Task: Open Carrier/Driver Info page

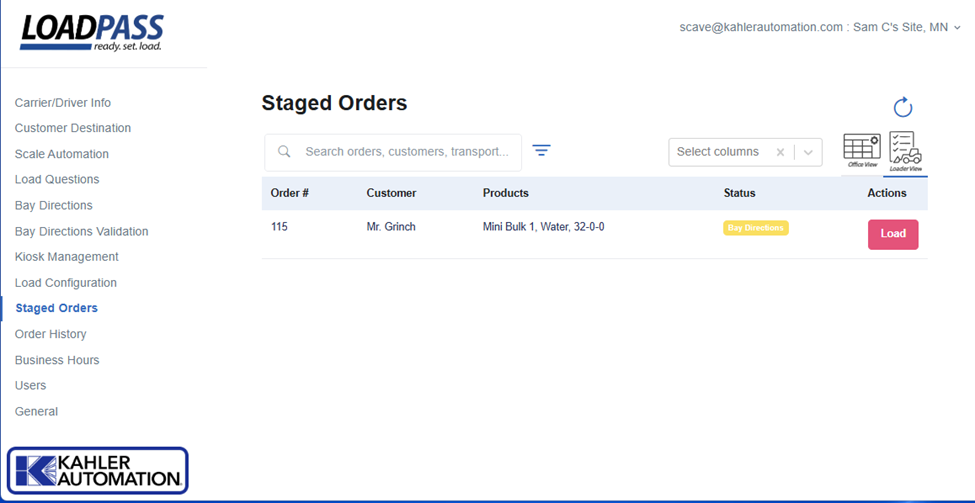Action: (x=63, y=103)
